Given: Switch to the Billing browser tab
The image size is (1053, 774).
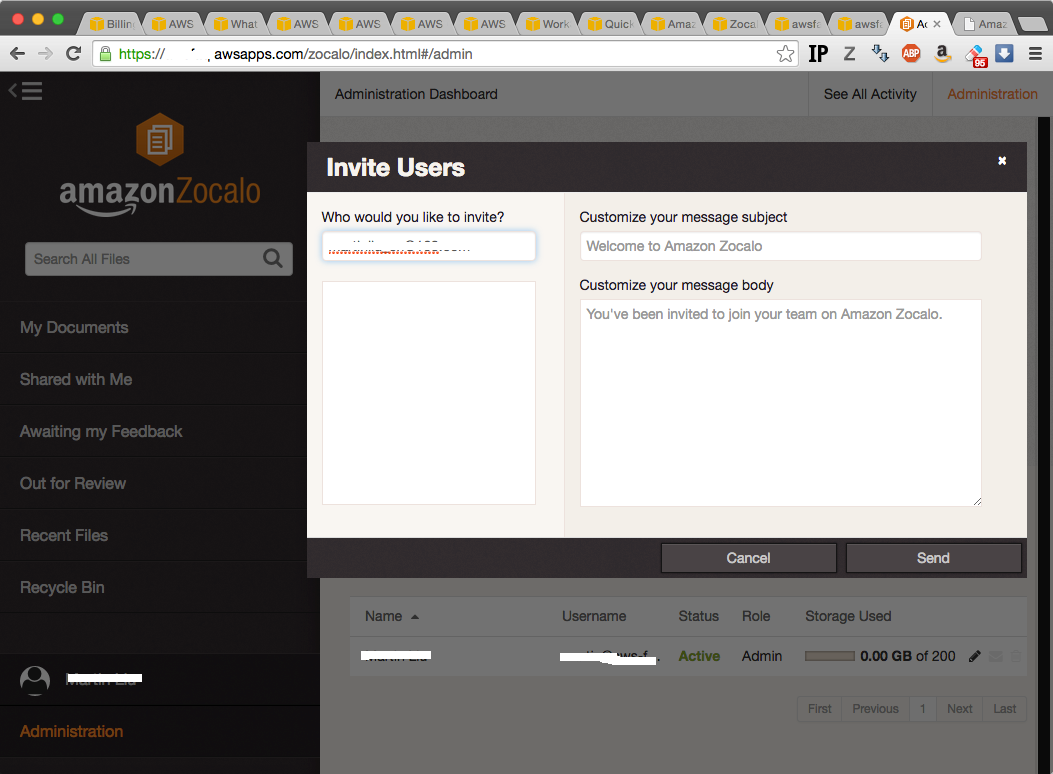Looking at the screenshot, I should tap(111, 24).
